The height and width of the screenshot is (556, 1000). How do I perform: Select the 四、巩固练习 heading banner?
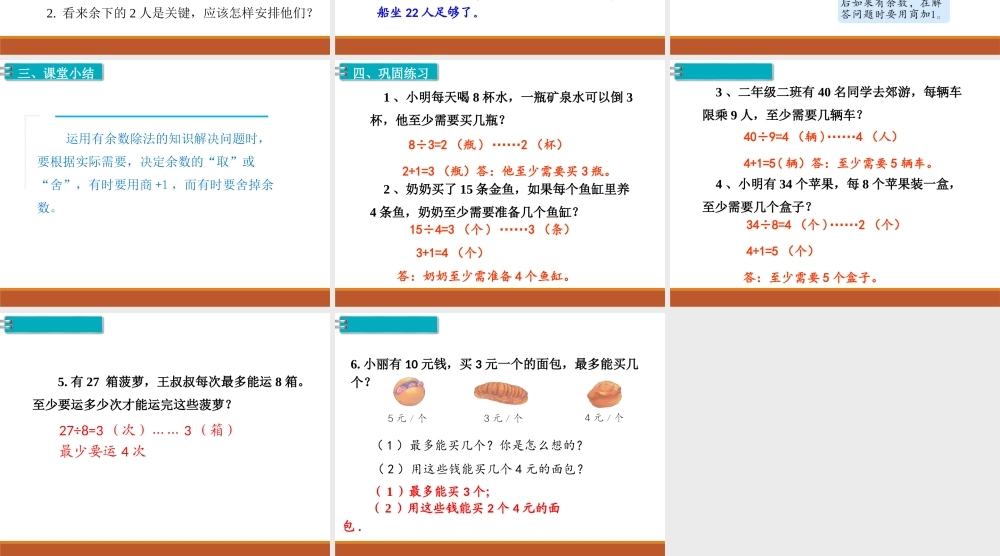point(392,73)
